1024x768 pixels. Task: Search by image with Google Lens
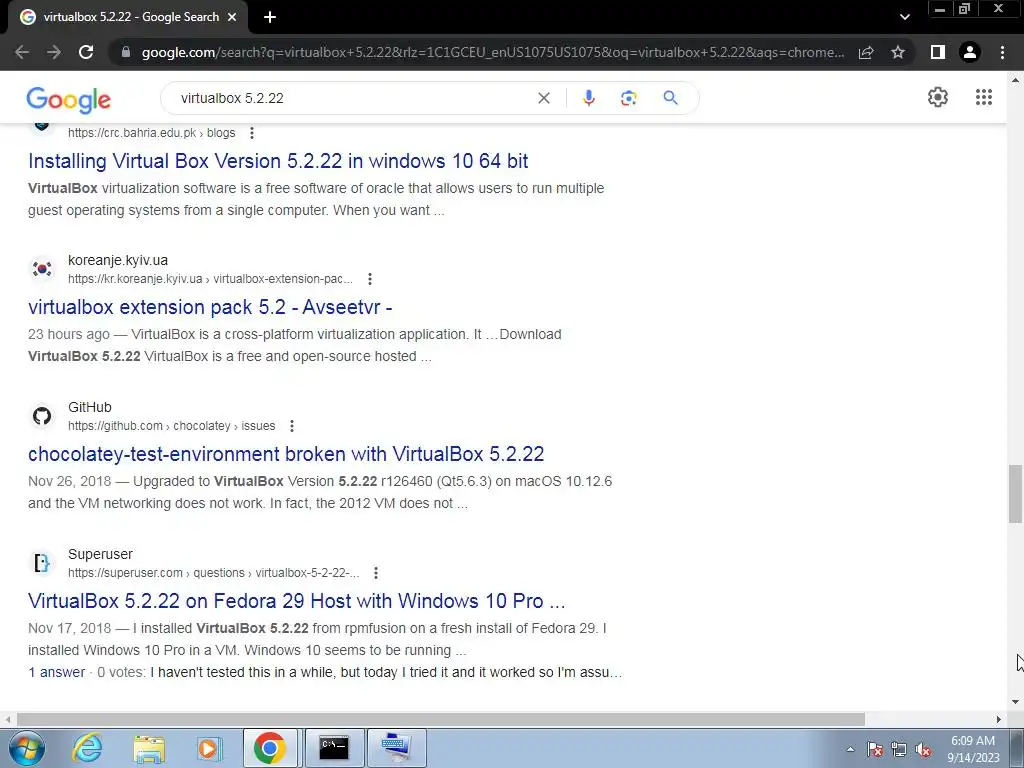coord(628,98)
